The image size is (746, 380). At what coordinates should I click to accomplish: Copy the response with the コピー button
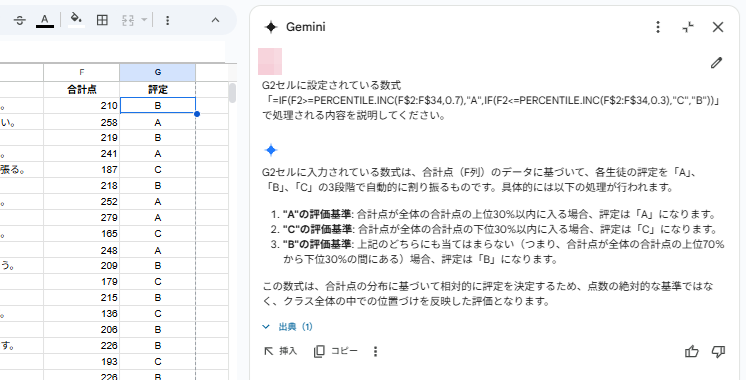tap(335, 351)
